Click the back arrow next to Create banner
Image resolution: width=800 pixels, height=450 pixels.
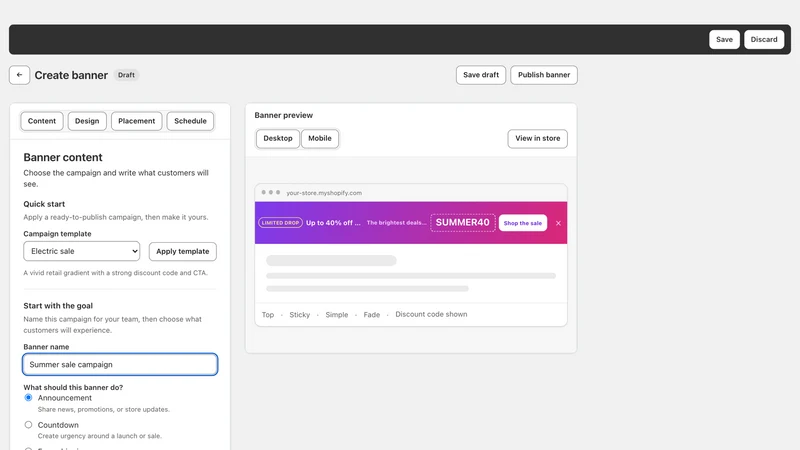point(19,75)
